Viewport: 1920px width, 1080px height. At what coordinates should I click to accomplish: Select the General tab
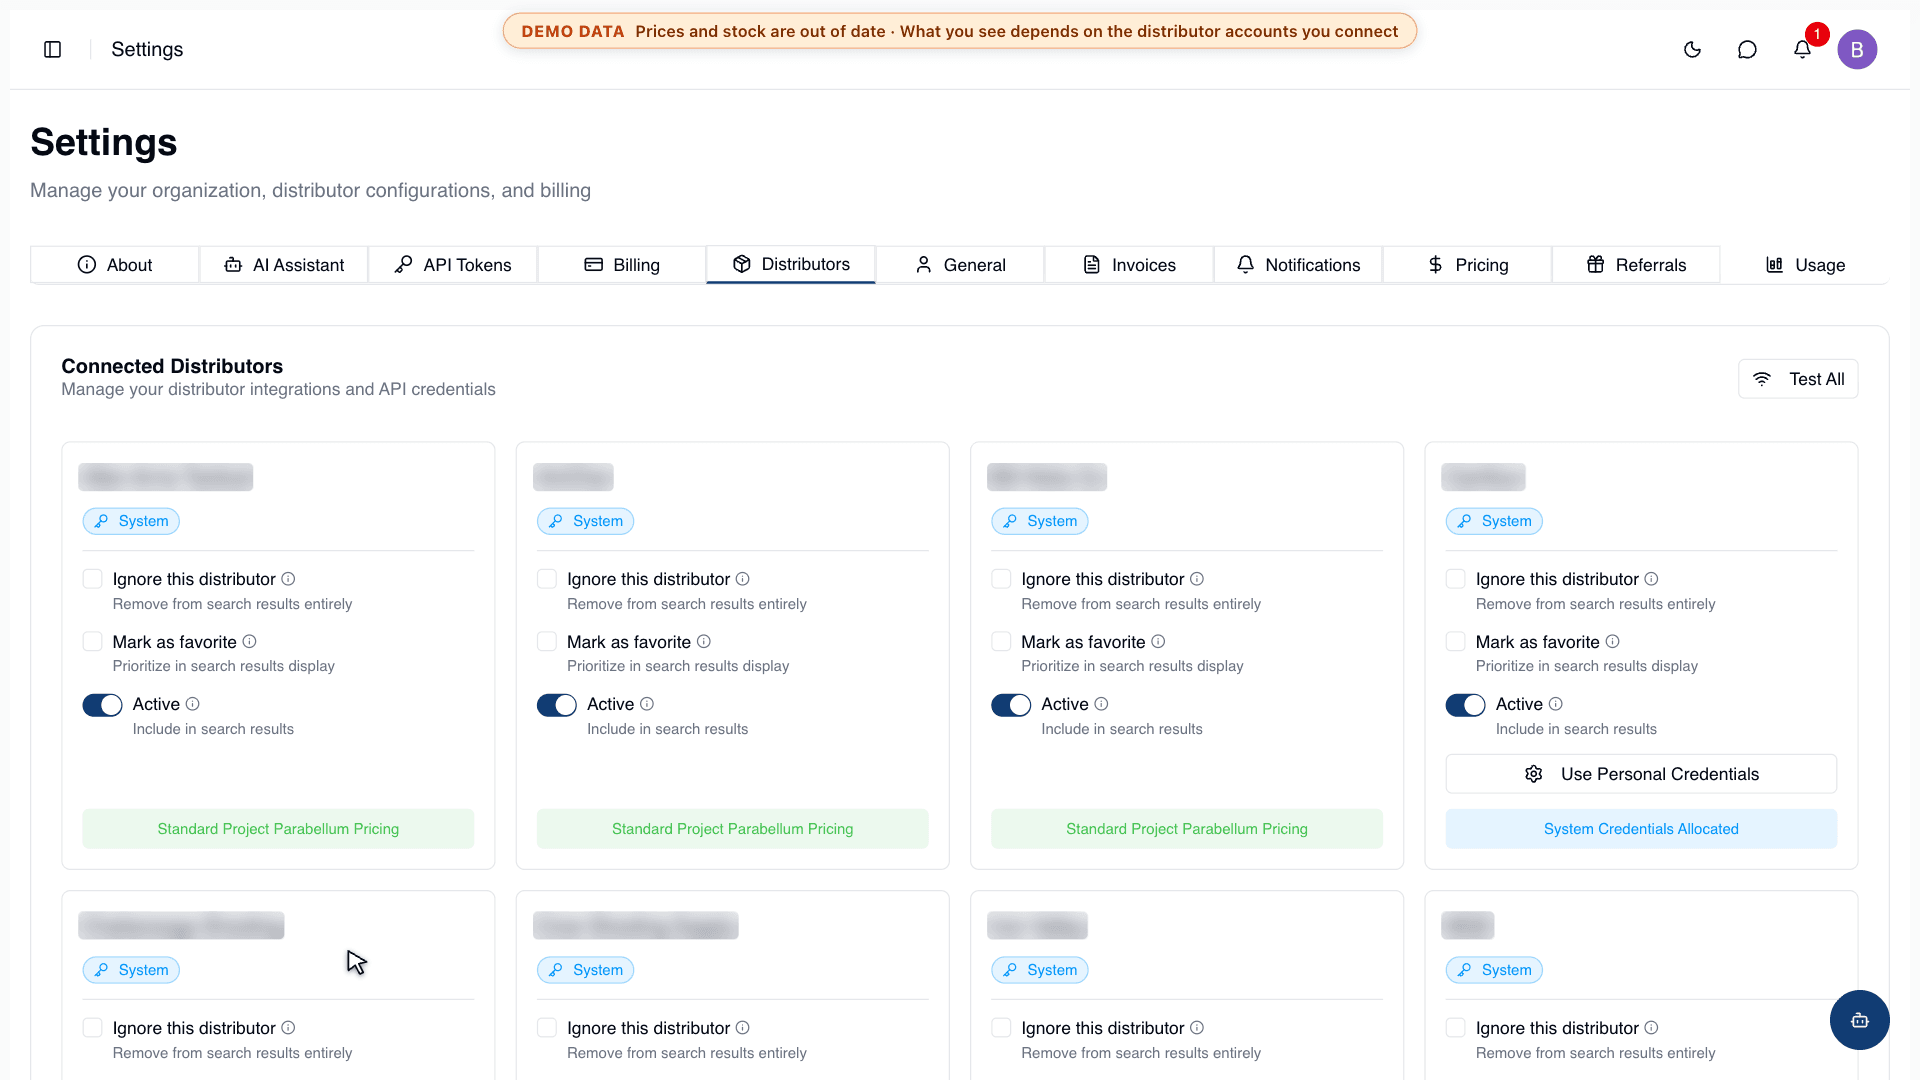click(x=960, y=265)
